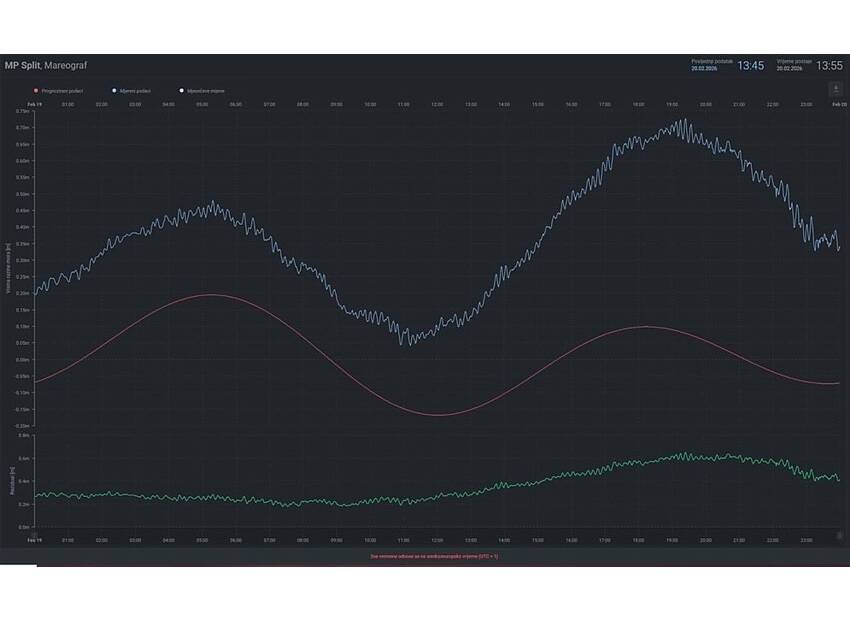Image resolution: width=850 pixels, height=620 pixels.
Task: Click the Feb 19 label on top axis
Action: click(x=34, y=104)
